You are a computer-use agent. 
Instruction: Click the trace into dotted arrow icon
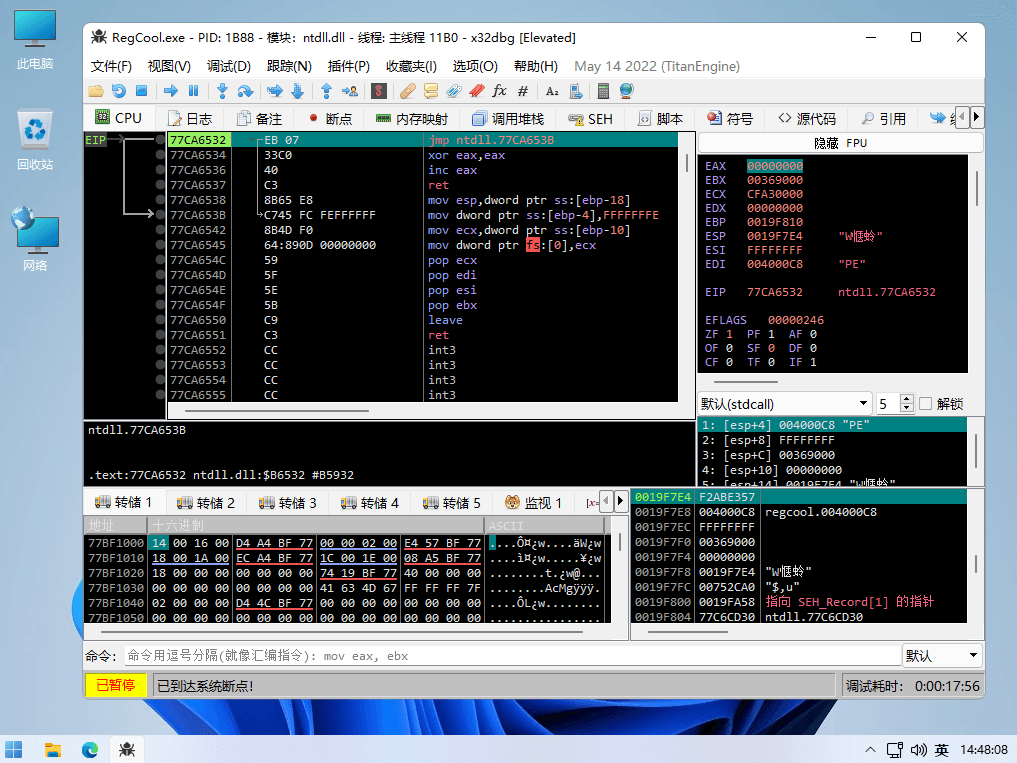tap(274, 91)
